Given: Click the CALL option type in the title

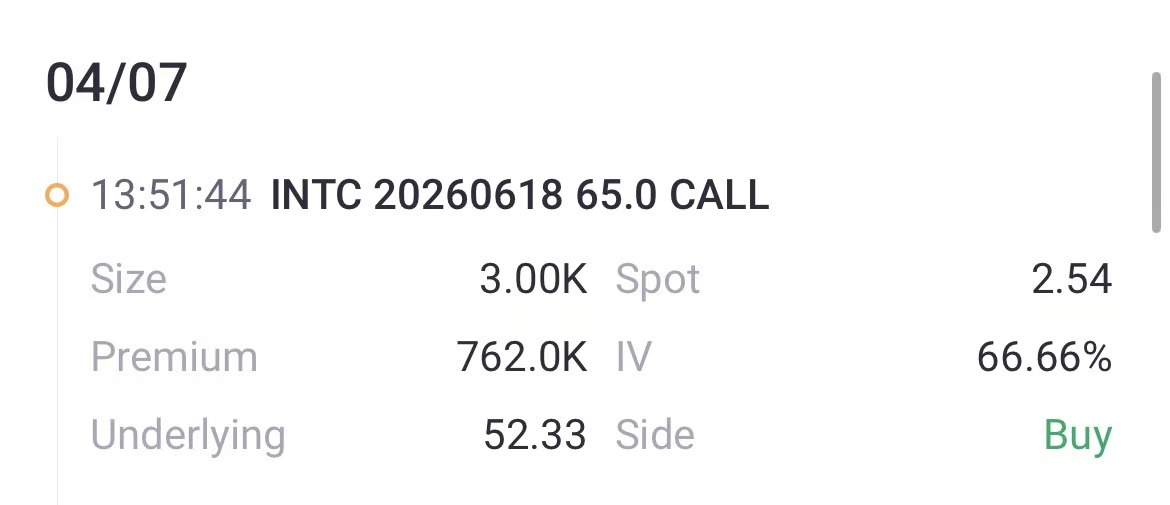Looking at the screenshot, I should tap(719, 196).
